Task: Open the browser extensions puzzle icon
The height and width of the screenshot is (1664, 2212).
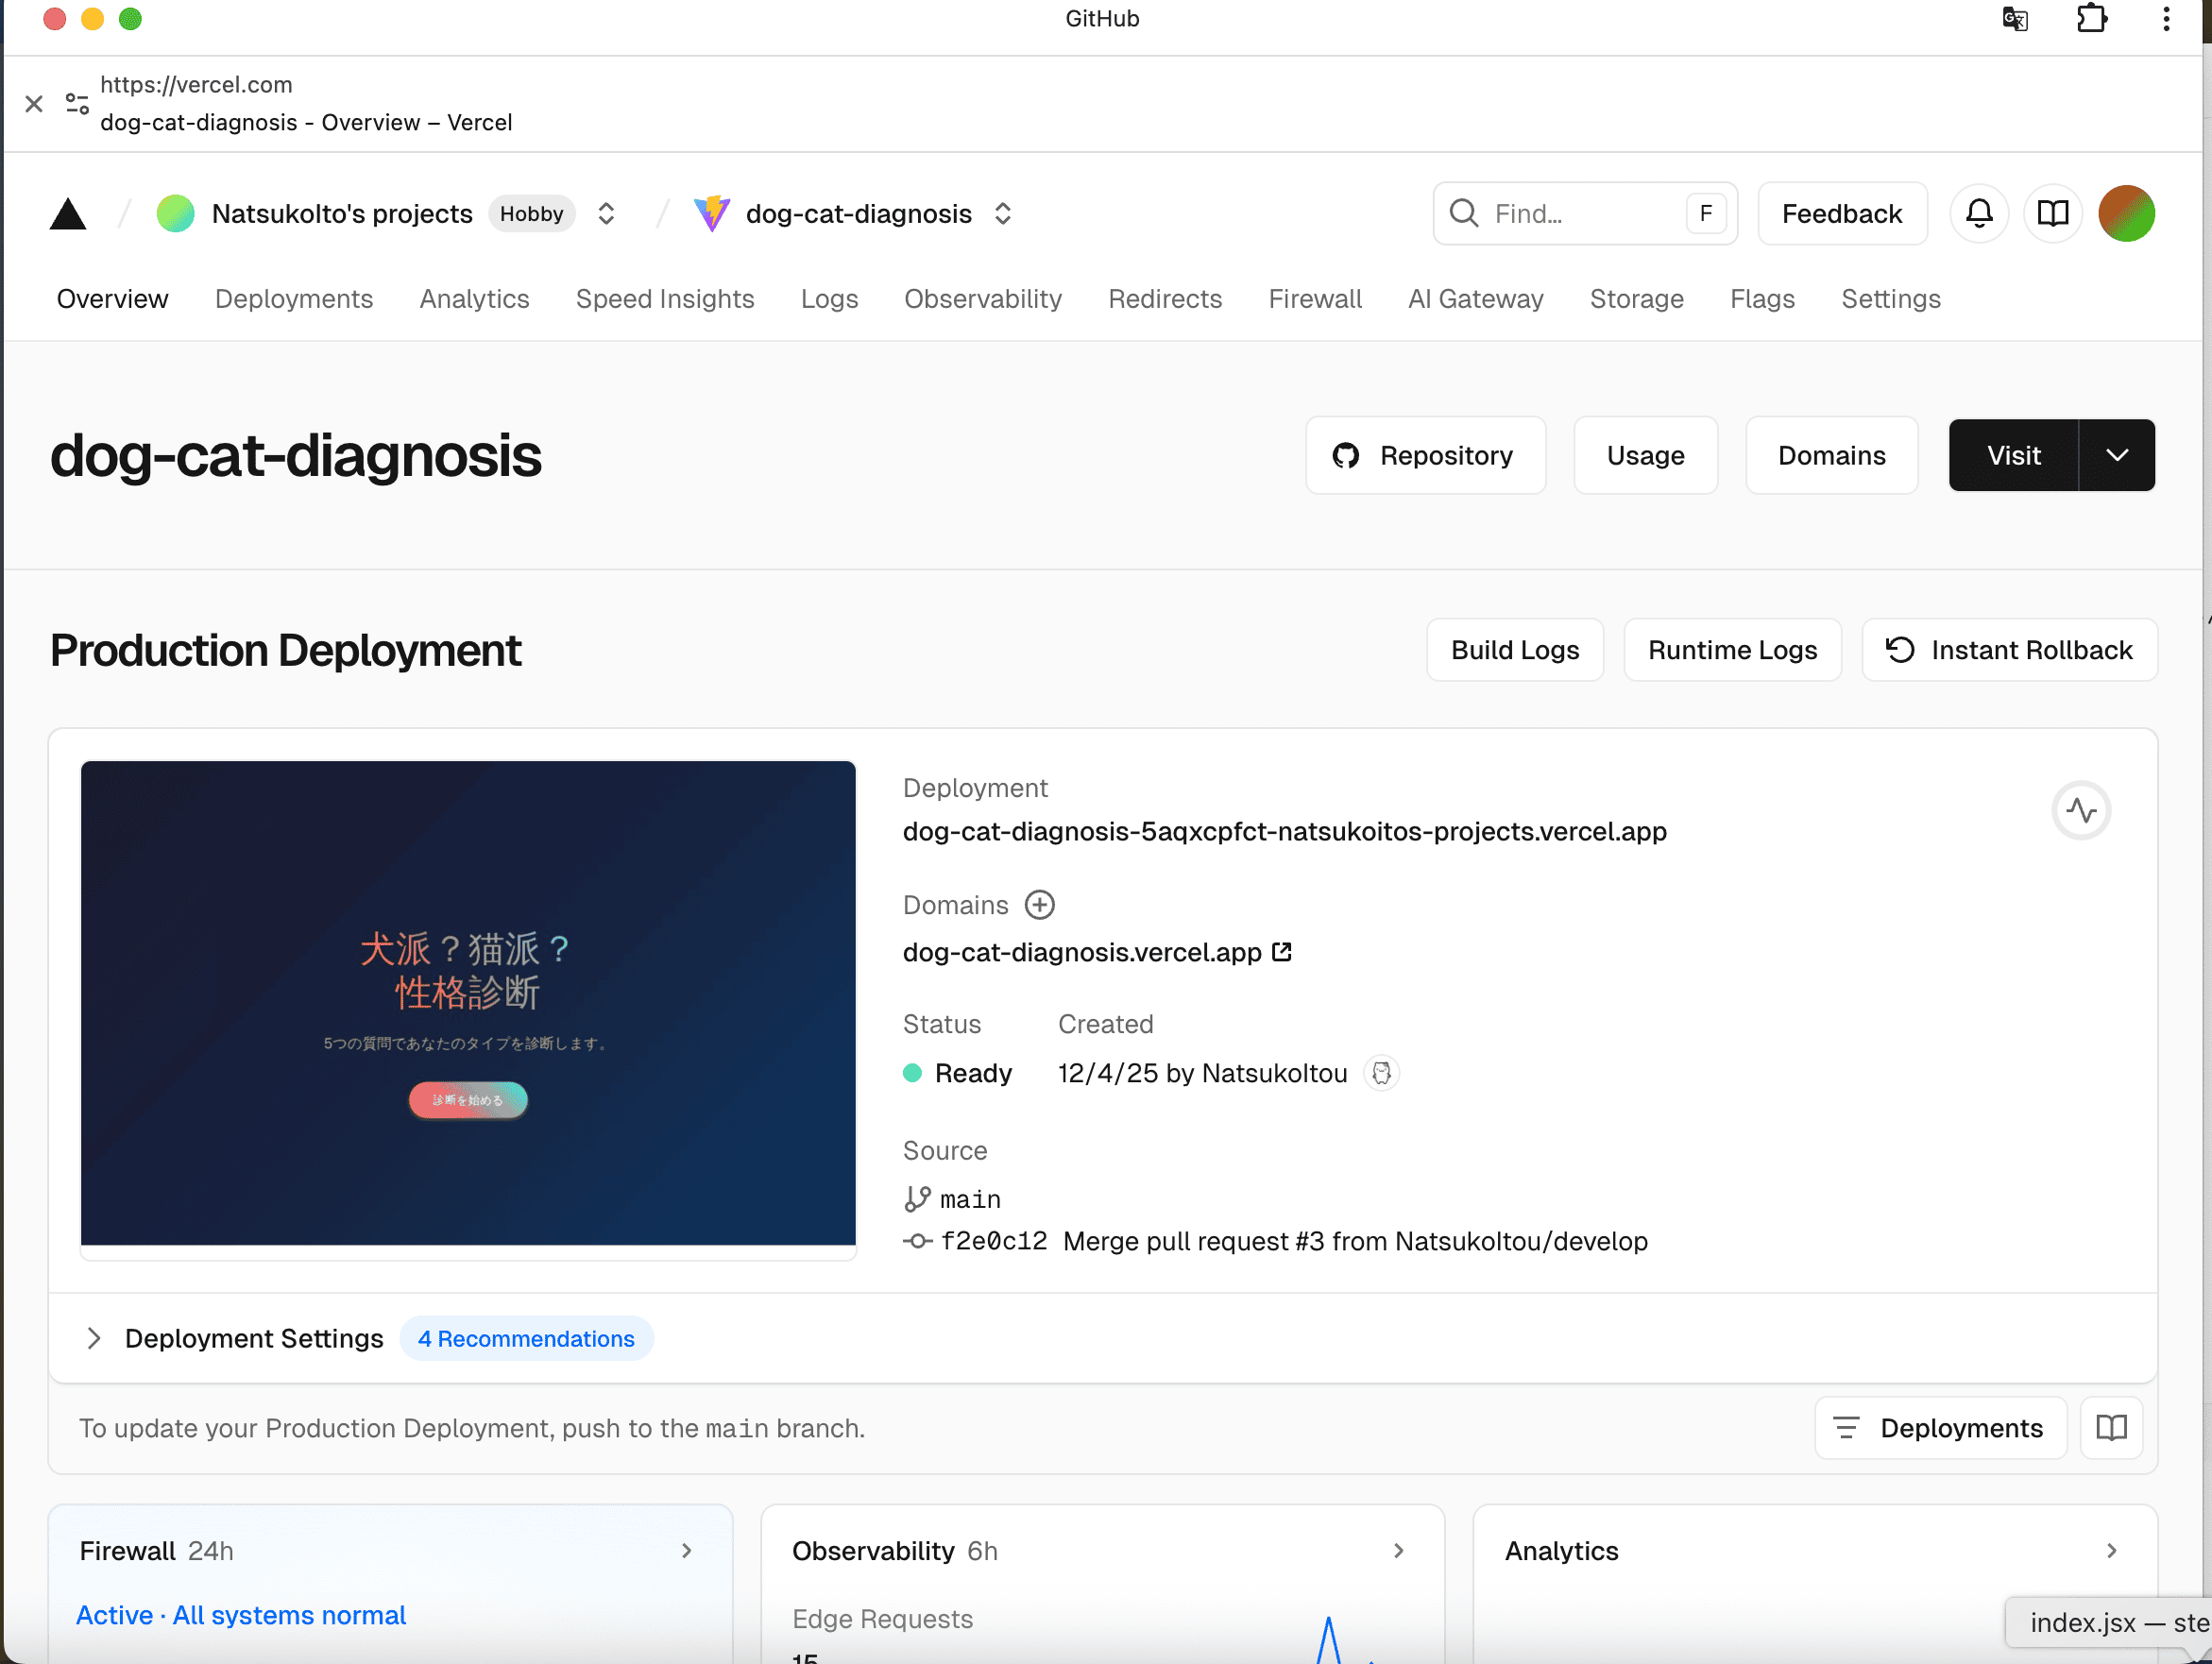Action: [2091, 19]
